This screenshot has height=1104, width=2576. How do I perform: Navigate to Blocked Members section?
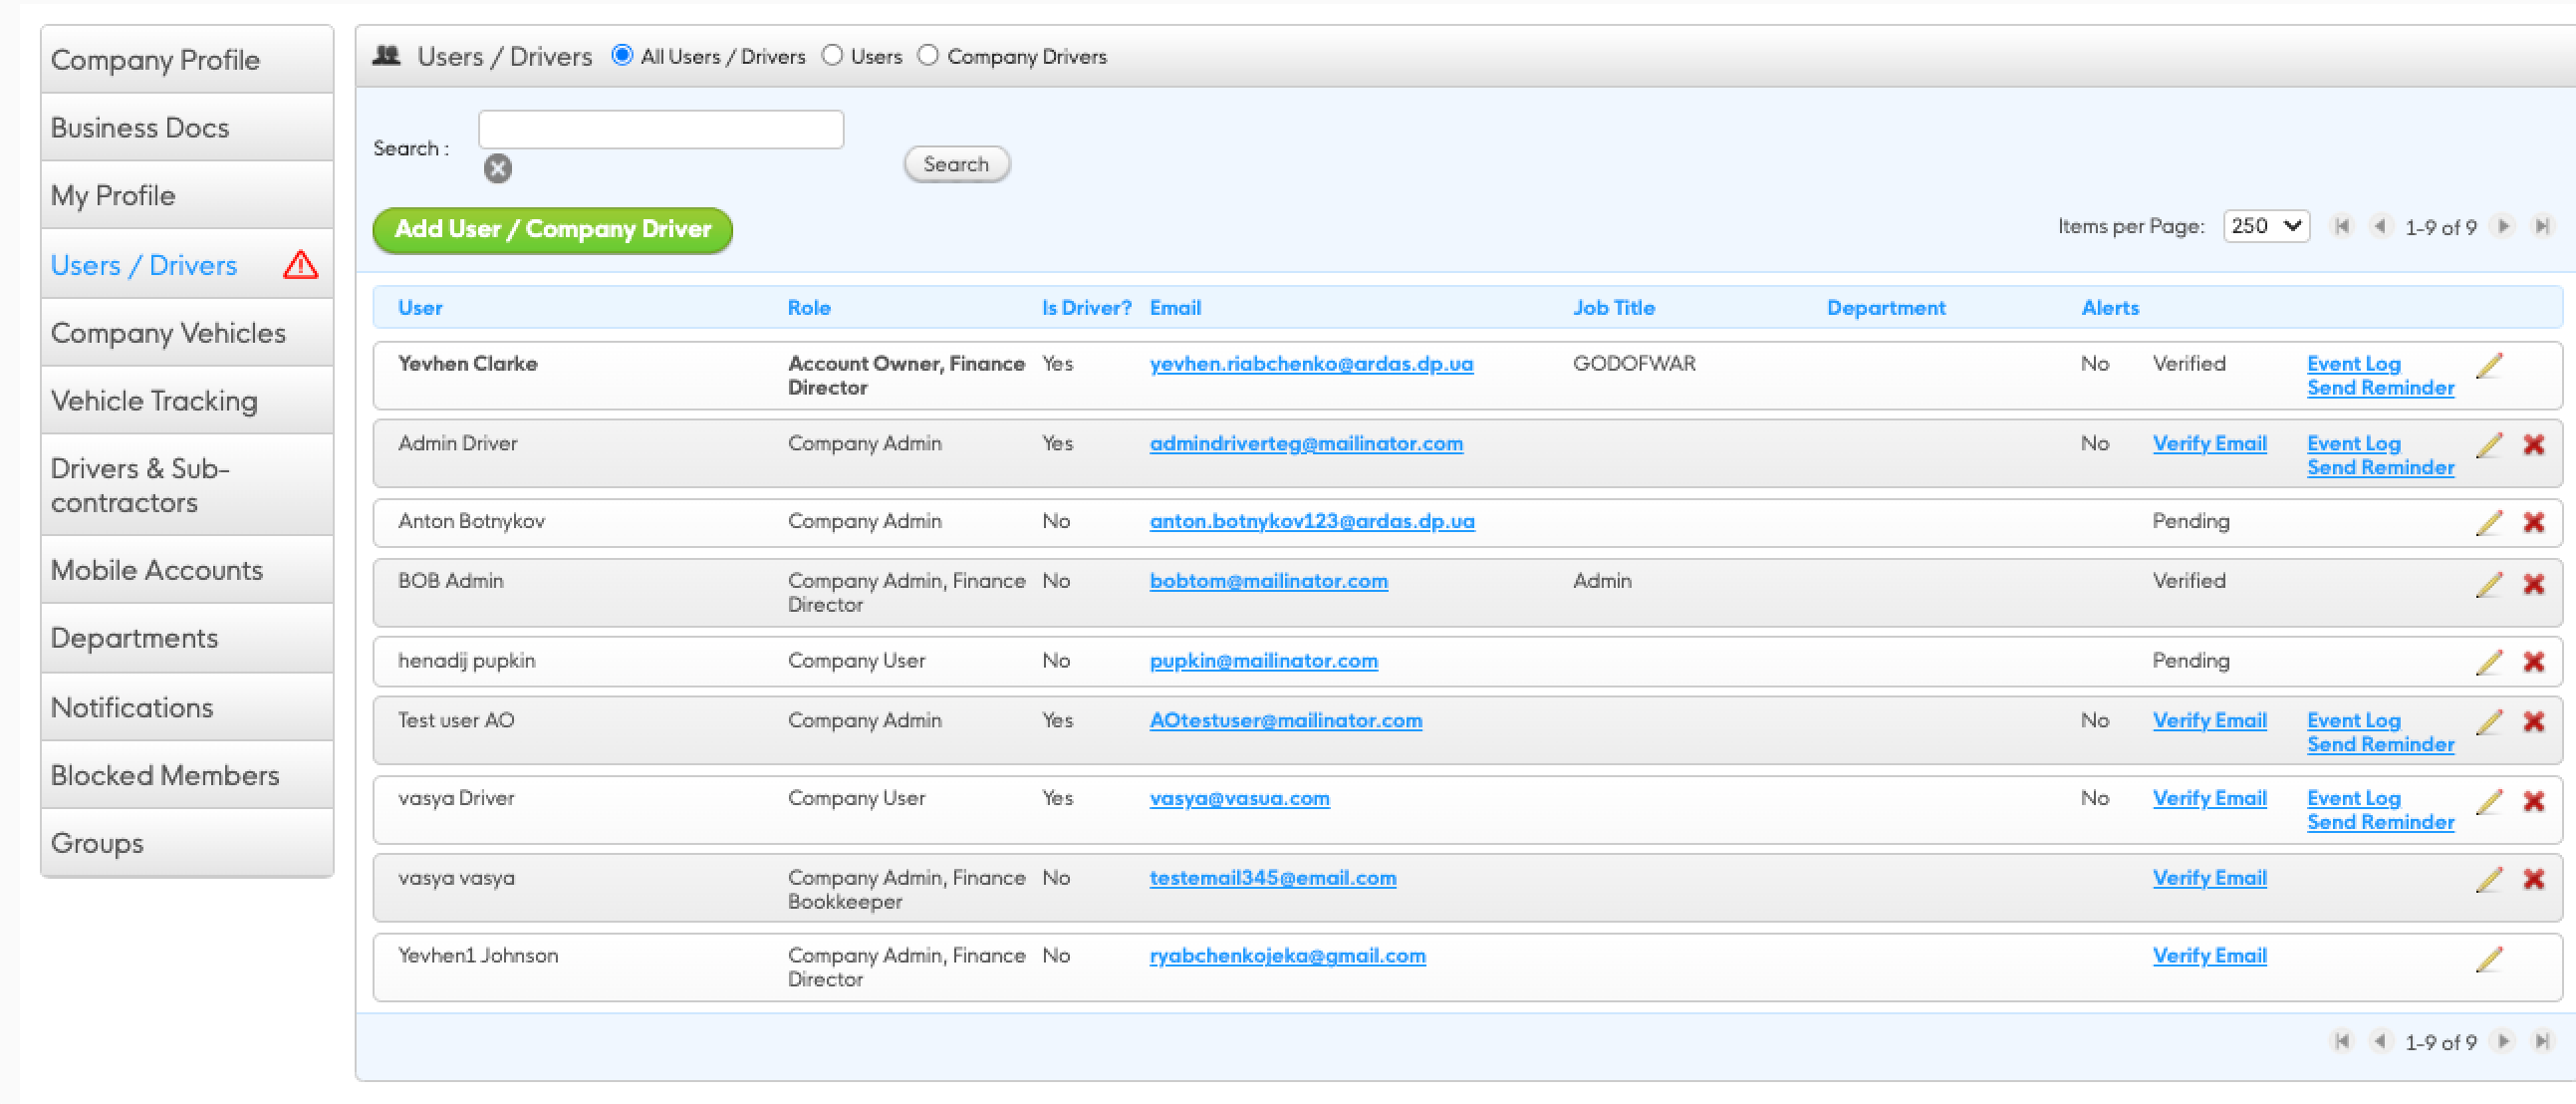point(165,775)
